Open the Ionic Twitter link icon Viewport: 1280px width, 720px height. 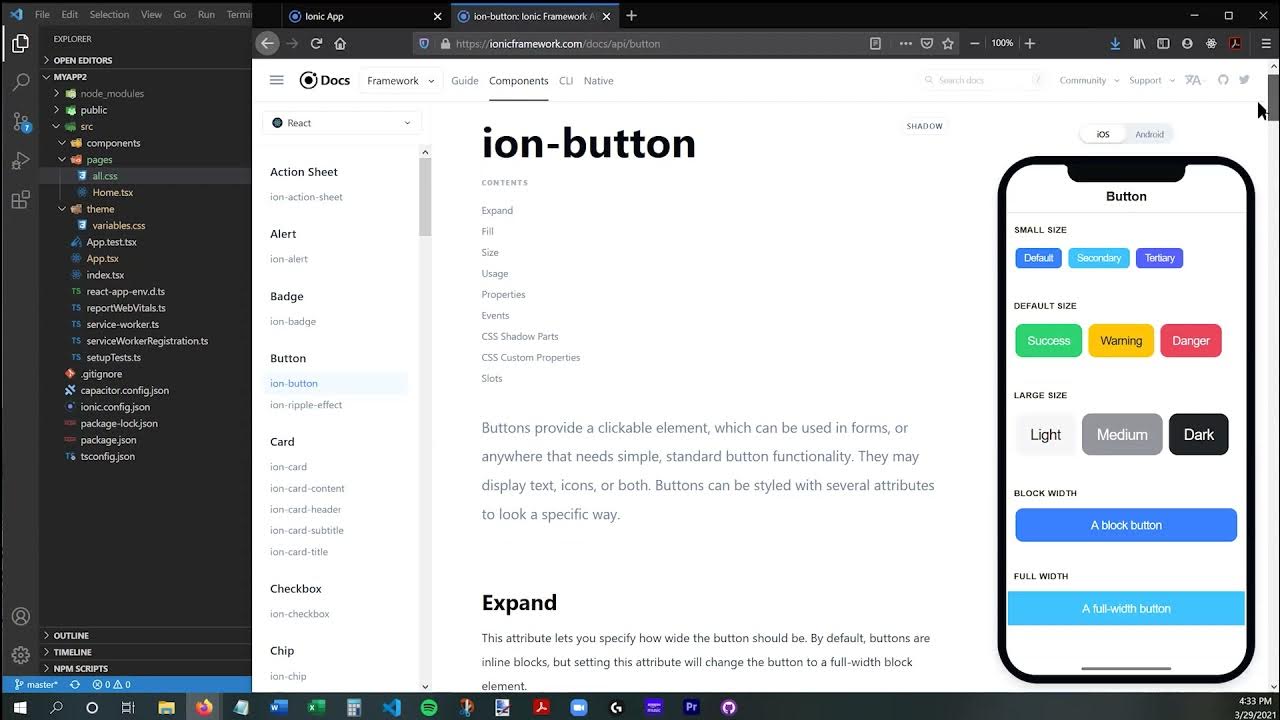1244,80
